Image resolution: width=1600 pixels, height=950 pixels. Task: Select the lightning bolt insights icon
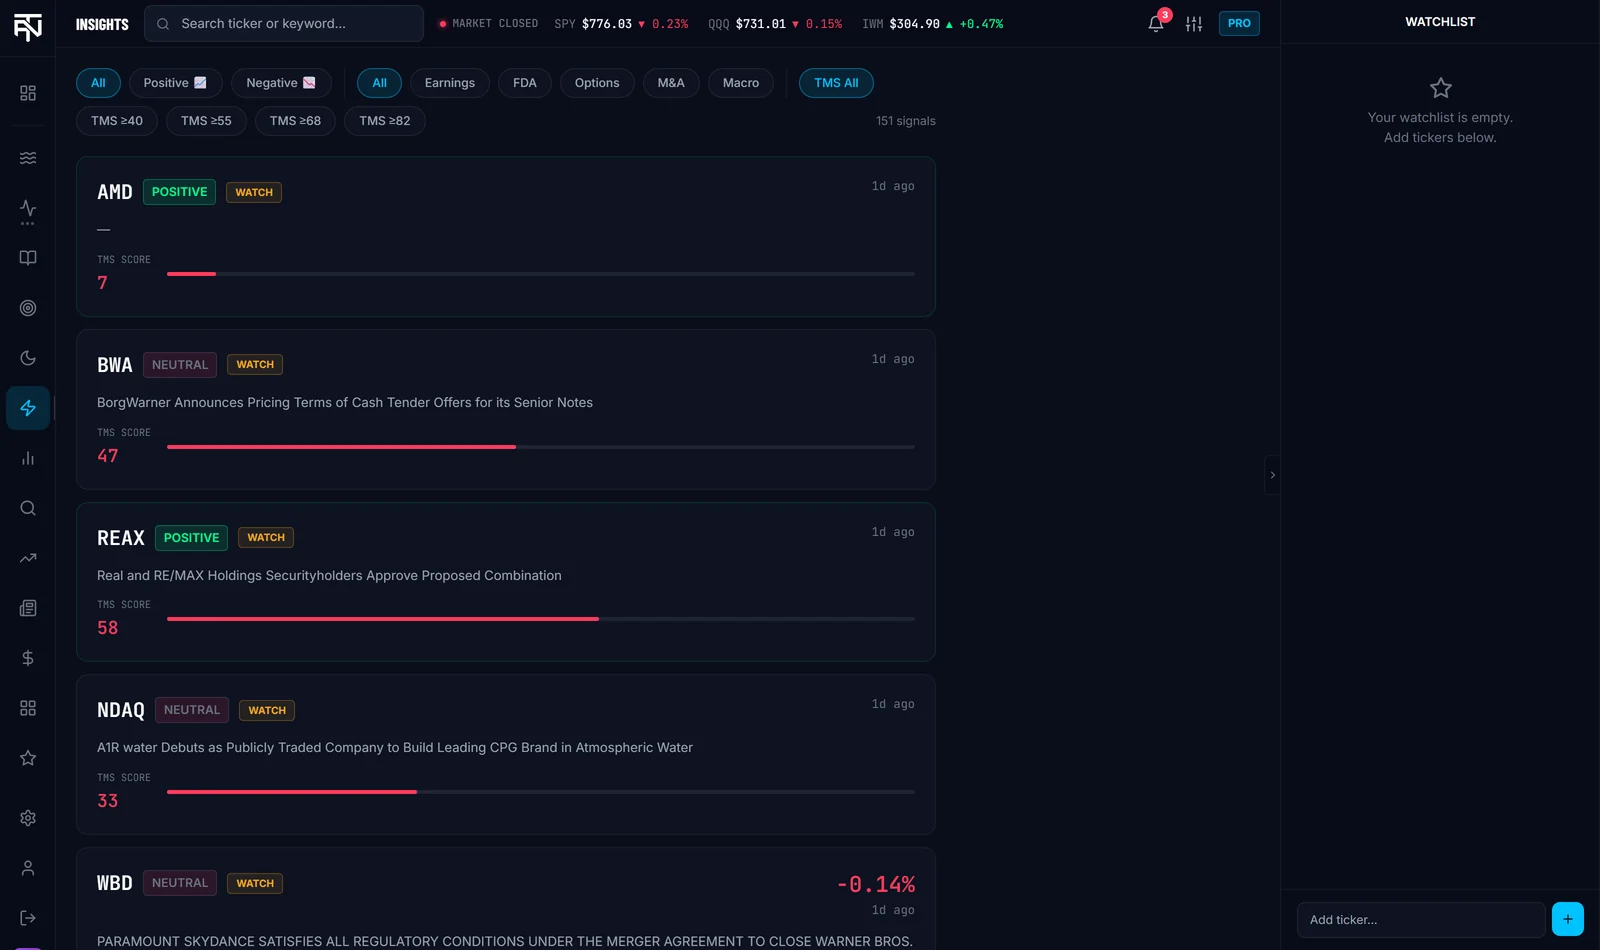pyautogui.click(x=28, y=408)
